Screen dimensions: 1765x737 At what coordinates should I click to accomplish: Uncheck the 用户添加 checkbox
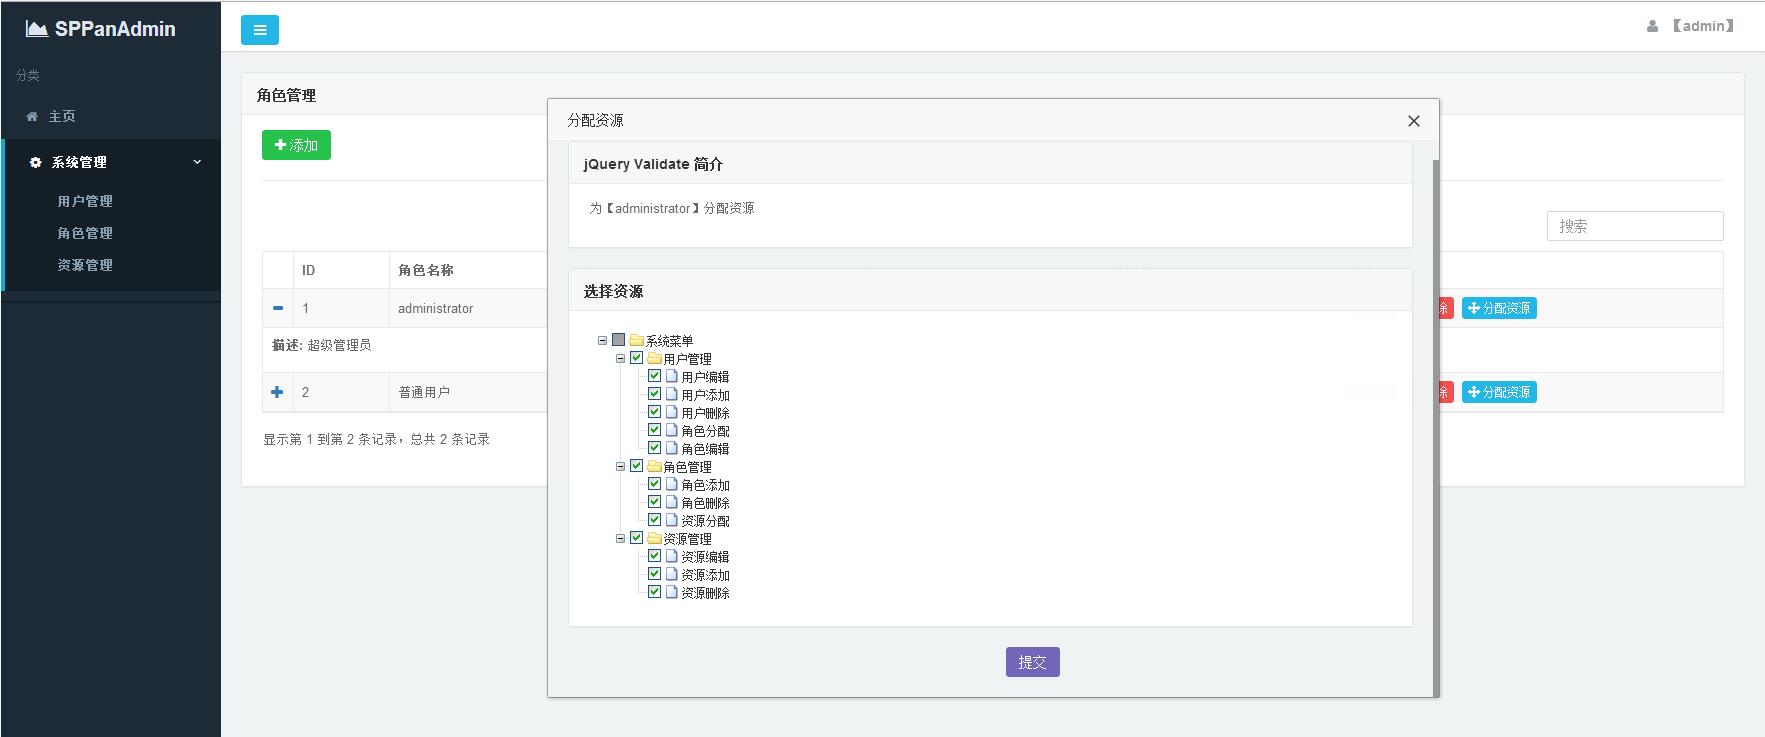[x=654, y=394]
